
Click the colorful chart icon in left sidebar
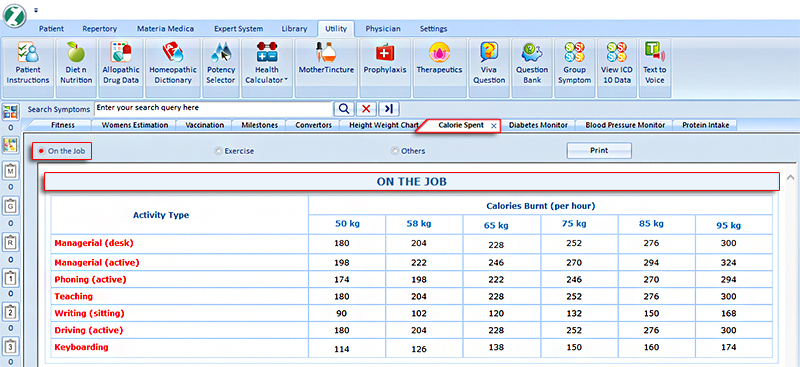point(11,145)
